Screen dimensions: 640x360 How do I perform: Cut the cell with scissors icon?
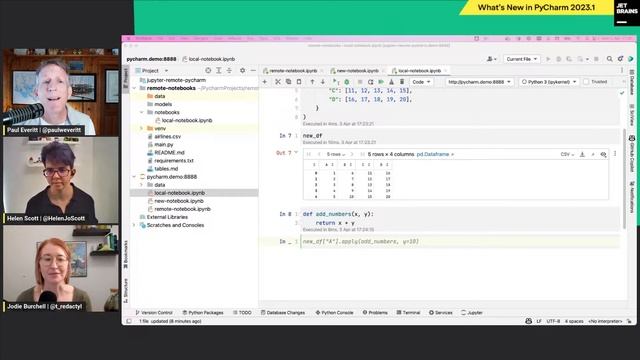(278, 82)
